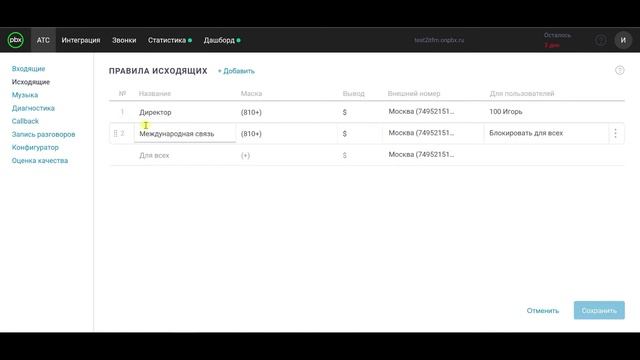Screen dimensions: 640x360
Task: Edit the Международная связь name field
Action: tap(185, 133)
